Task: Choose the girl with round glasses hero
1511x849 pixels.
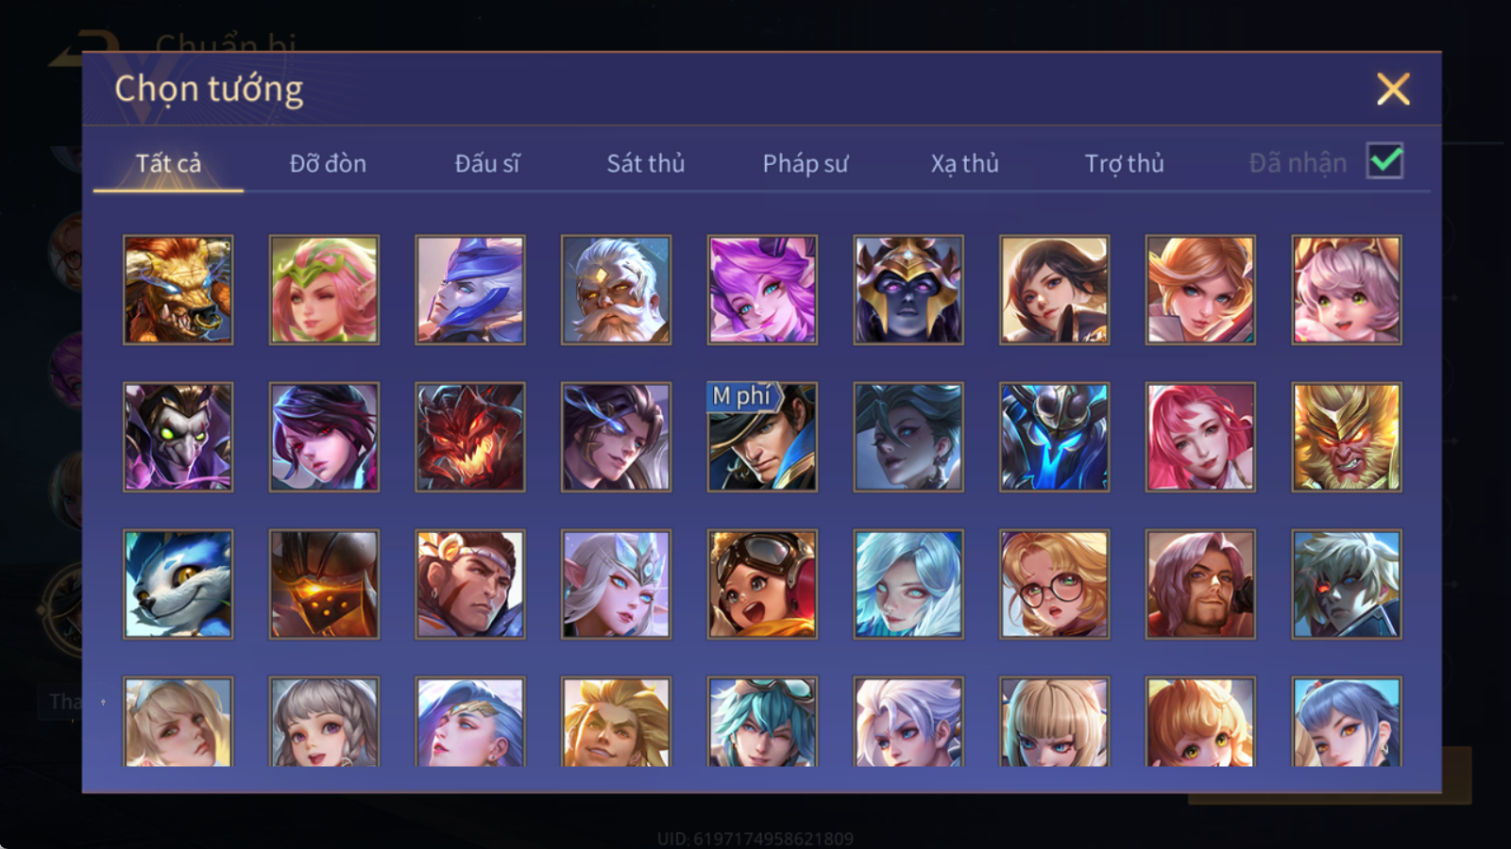Action: [x=1054, y=584]
